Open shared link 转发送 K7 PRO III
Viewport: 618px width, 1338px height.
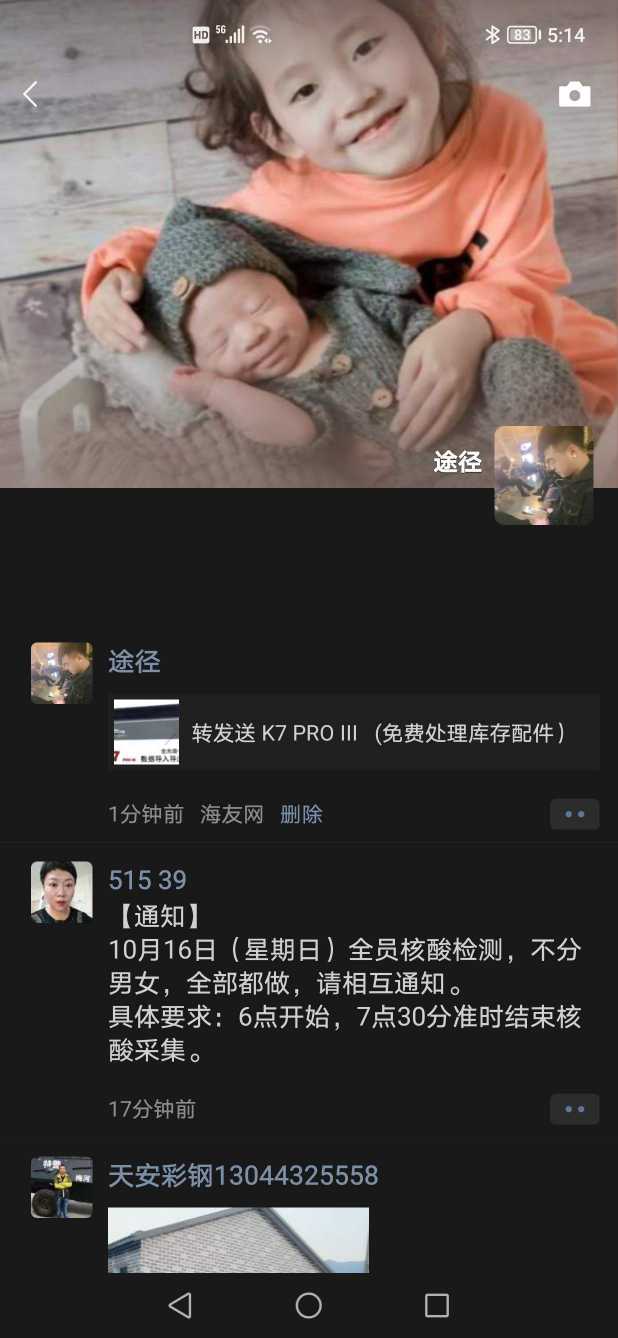tap(354, 733)
